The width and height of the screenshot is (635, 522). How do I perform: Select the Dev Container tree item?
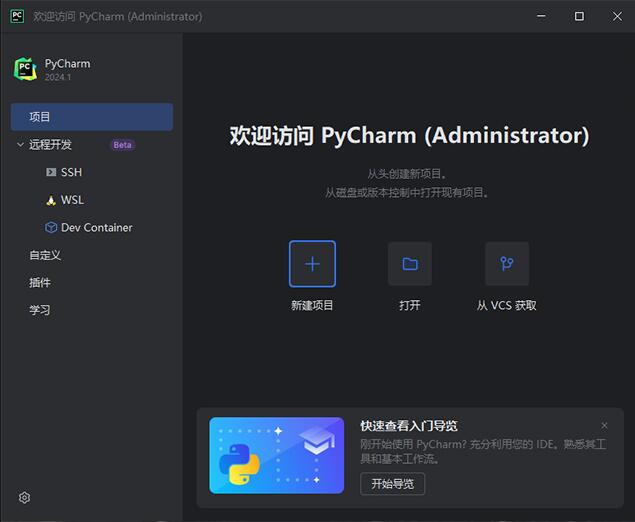(x=96, y=227)
